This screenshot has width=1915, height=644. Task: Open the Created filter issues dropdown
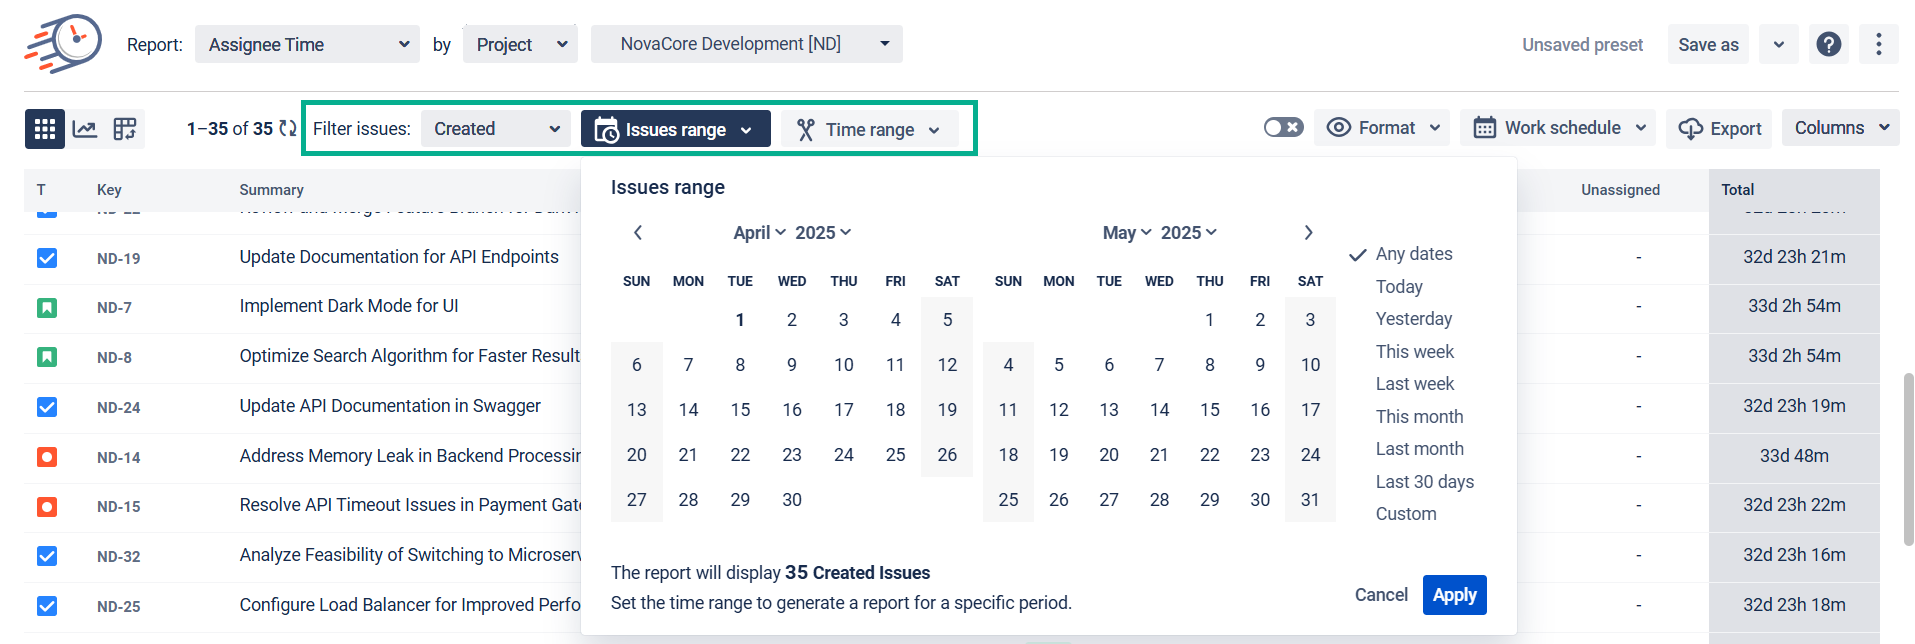[x=496, y=129]
